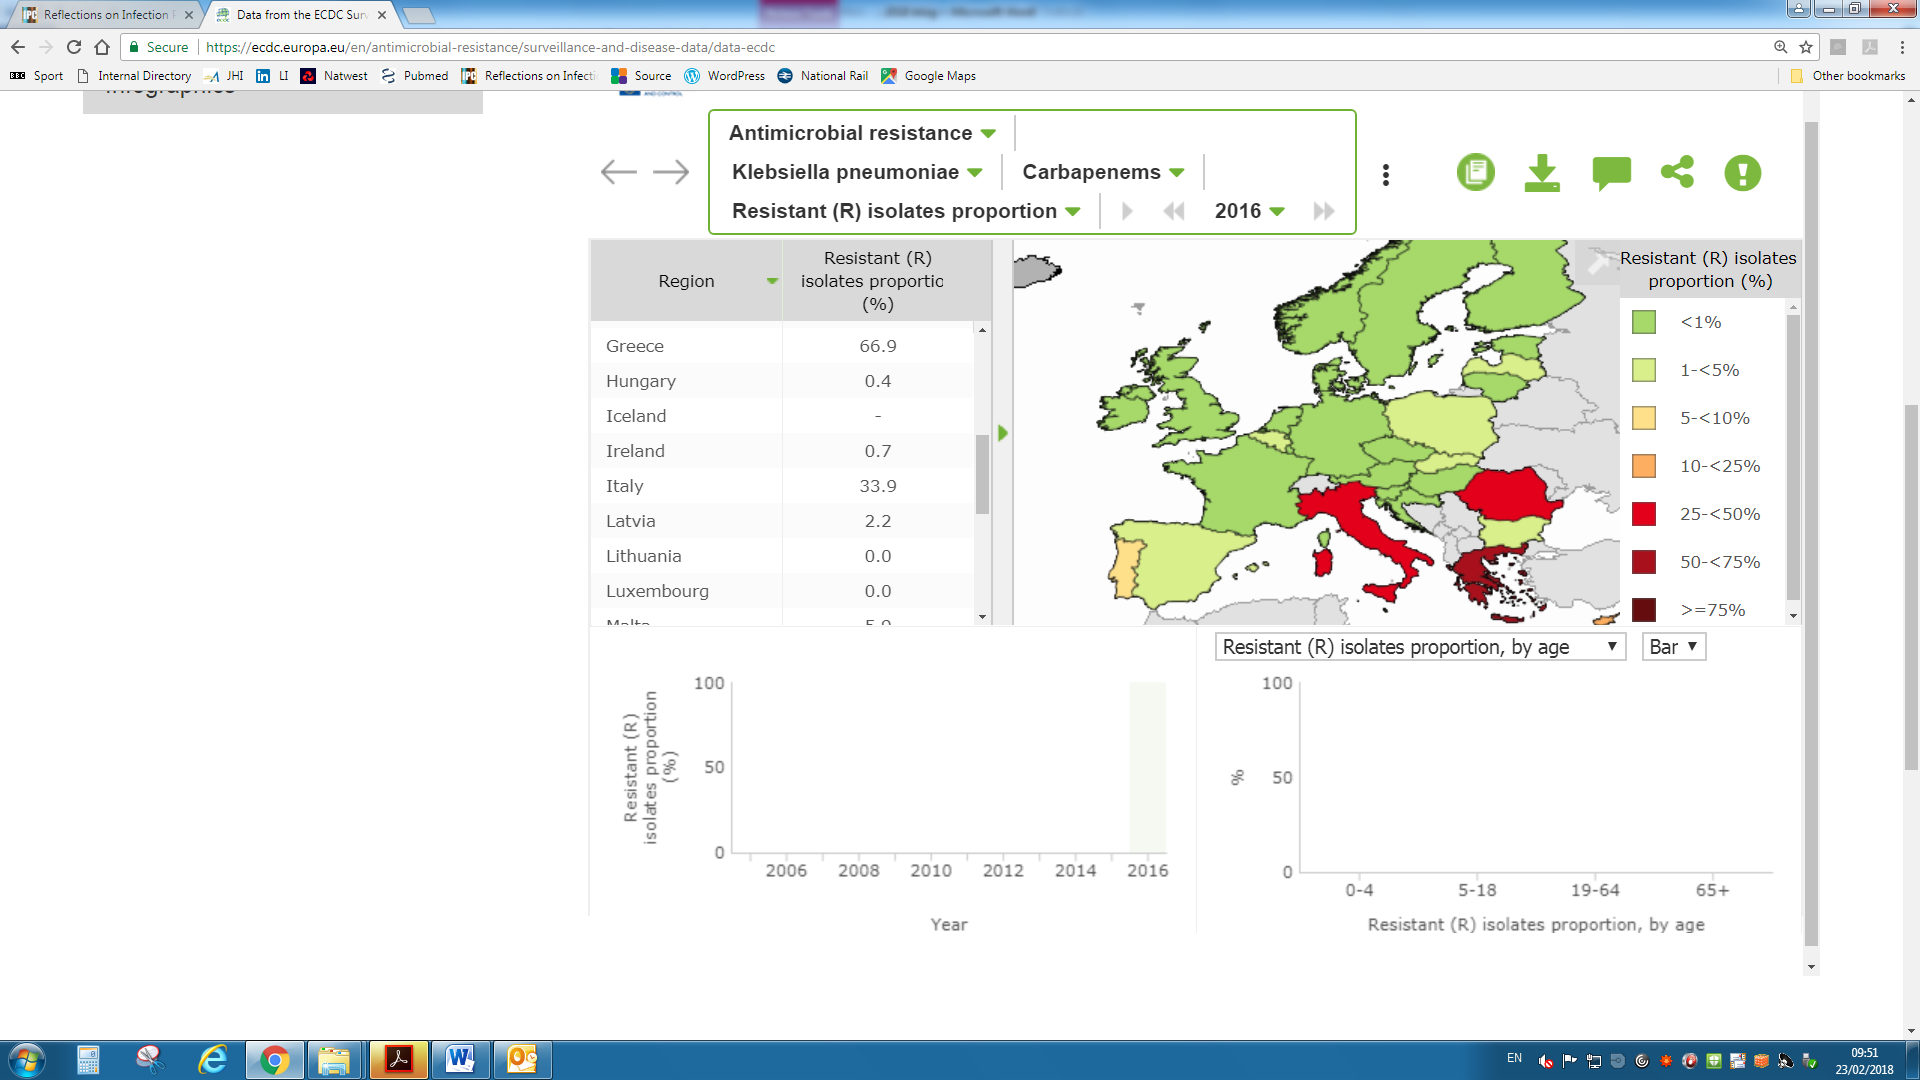Sort table by Region column header
This screenshot has height=1080, width=1920.
pos(686,281)
